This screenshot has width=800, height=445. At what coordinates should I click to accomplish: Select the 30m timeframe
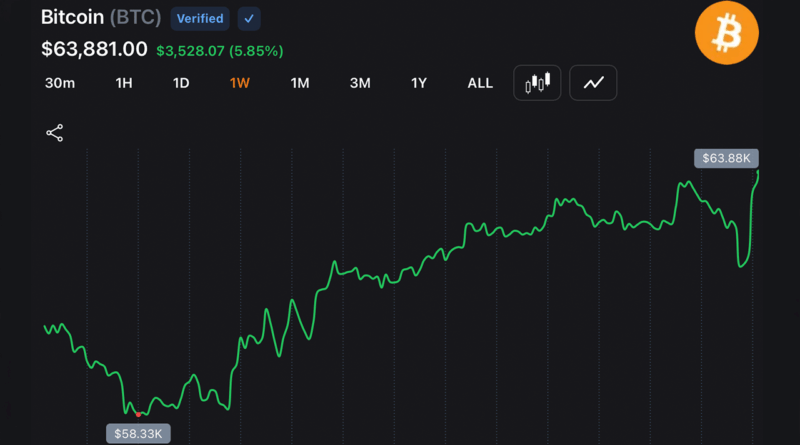click(60, 83)
